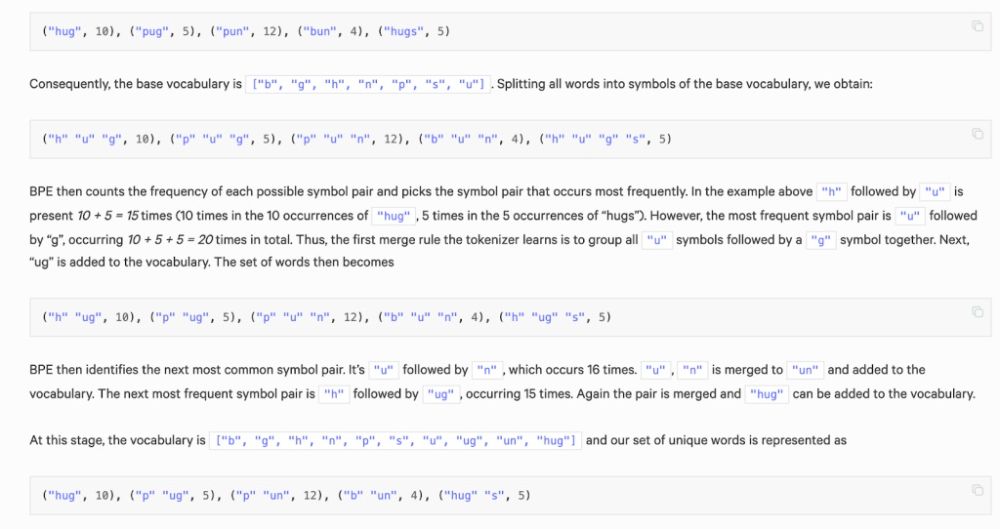Copy the first word-frequency code block
This screenshot has height=529, width=1000.
pos(977,26)
